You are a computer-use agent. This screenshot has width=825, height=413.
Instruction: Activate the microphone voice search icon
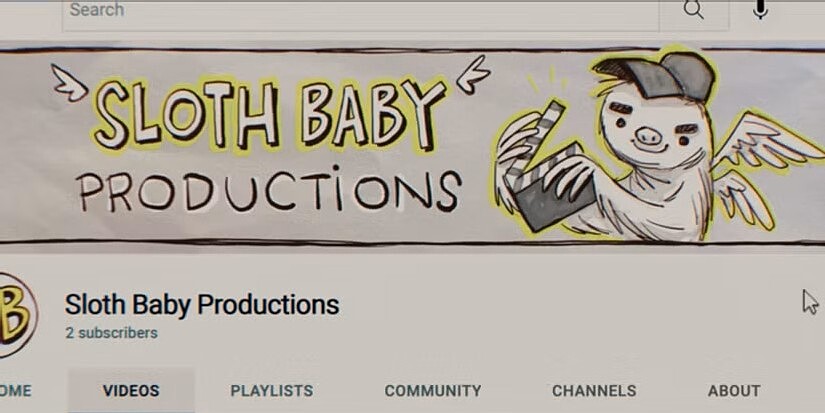(760, 9)
